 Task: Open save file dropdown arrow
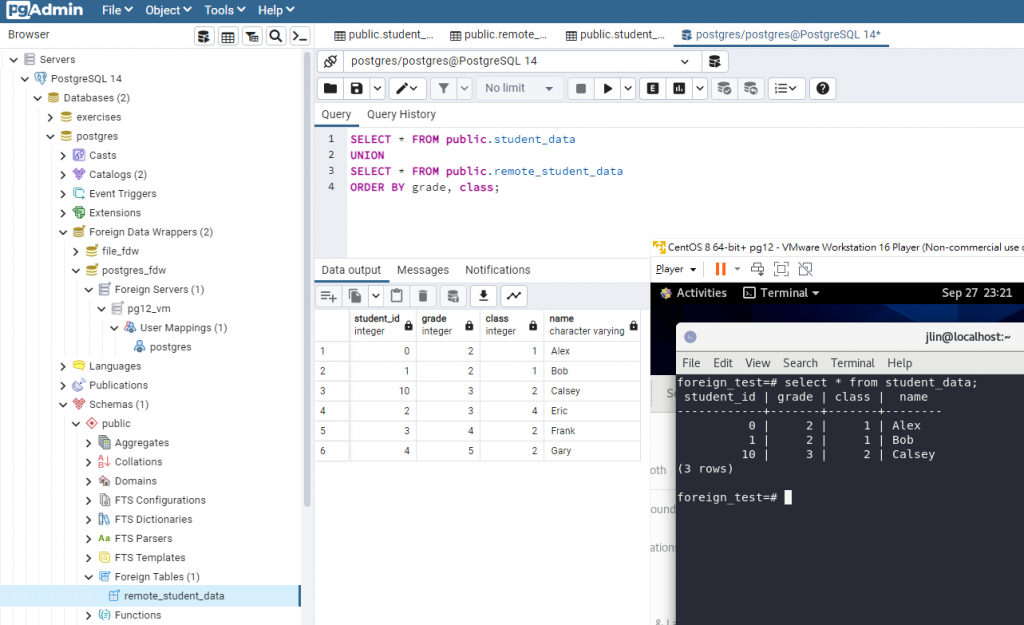377,88
